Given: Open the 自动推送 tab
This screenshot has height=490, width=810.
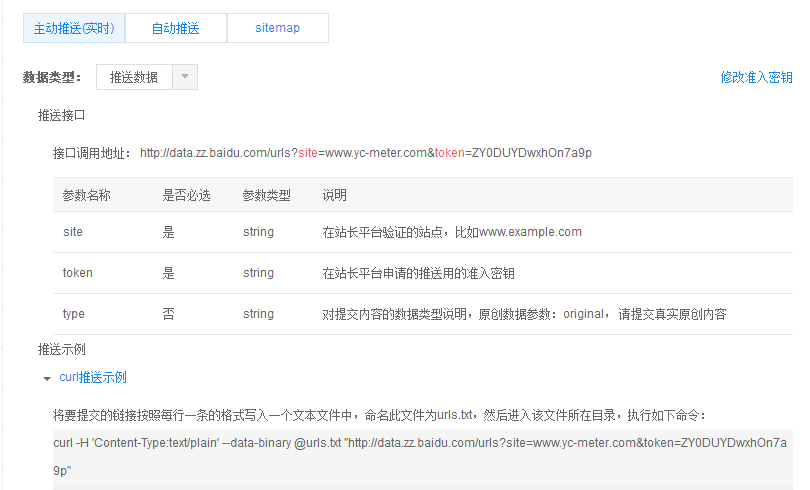Looking at the screenshot, I should coord(176,28).
